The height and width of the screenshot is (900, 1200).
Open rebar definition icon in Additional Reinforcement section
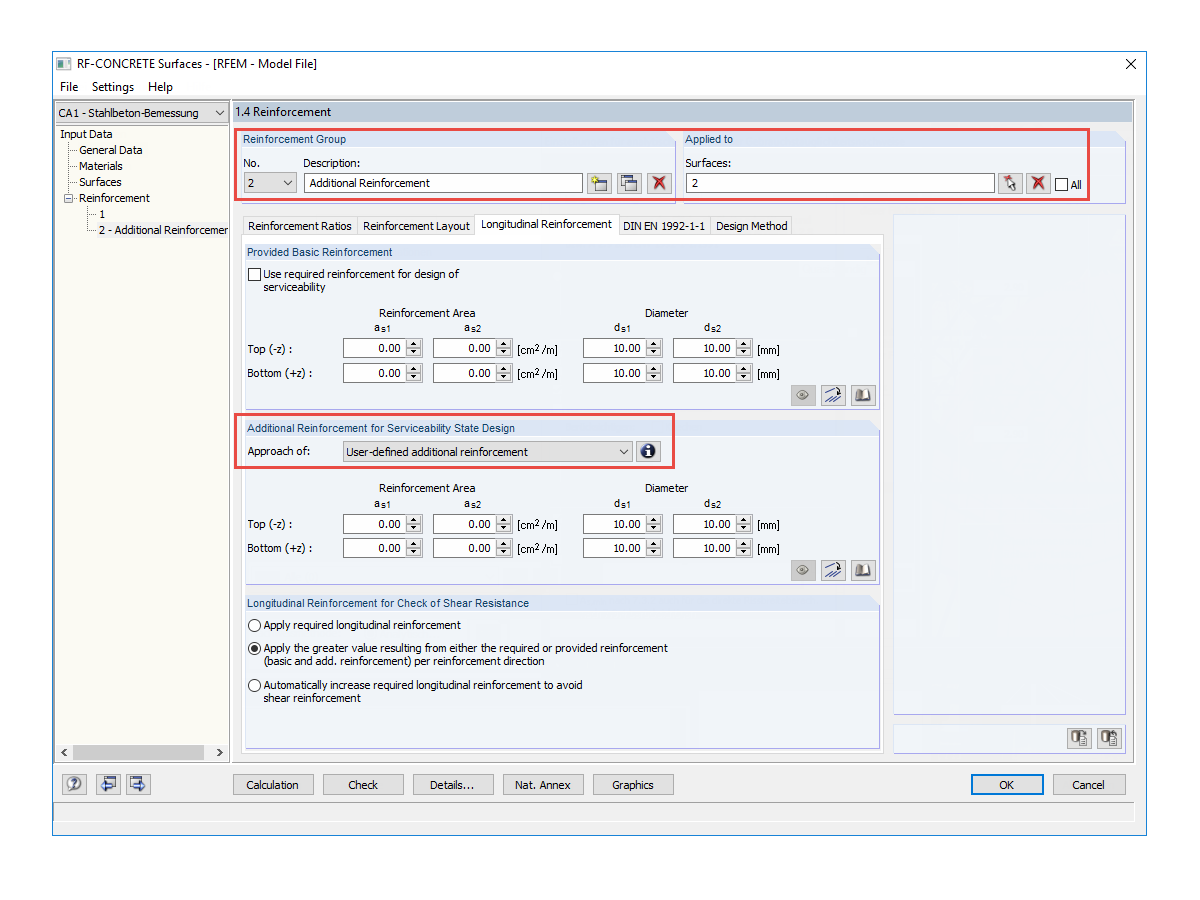click(x=833, y=571)
